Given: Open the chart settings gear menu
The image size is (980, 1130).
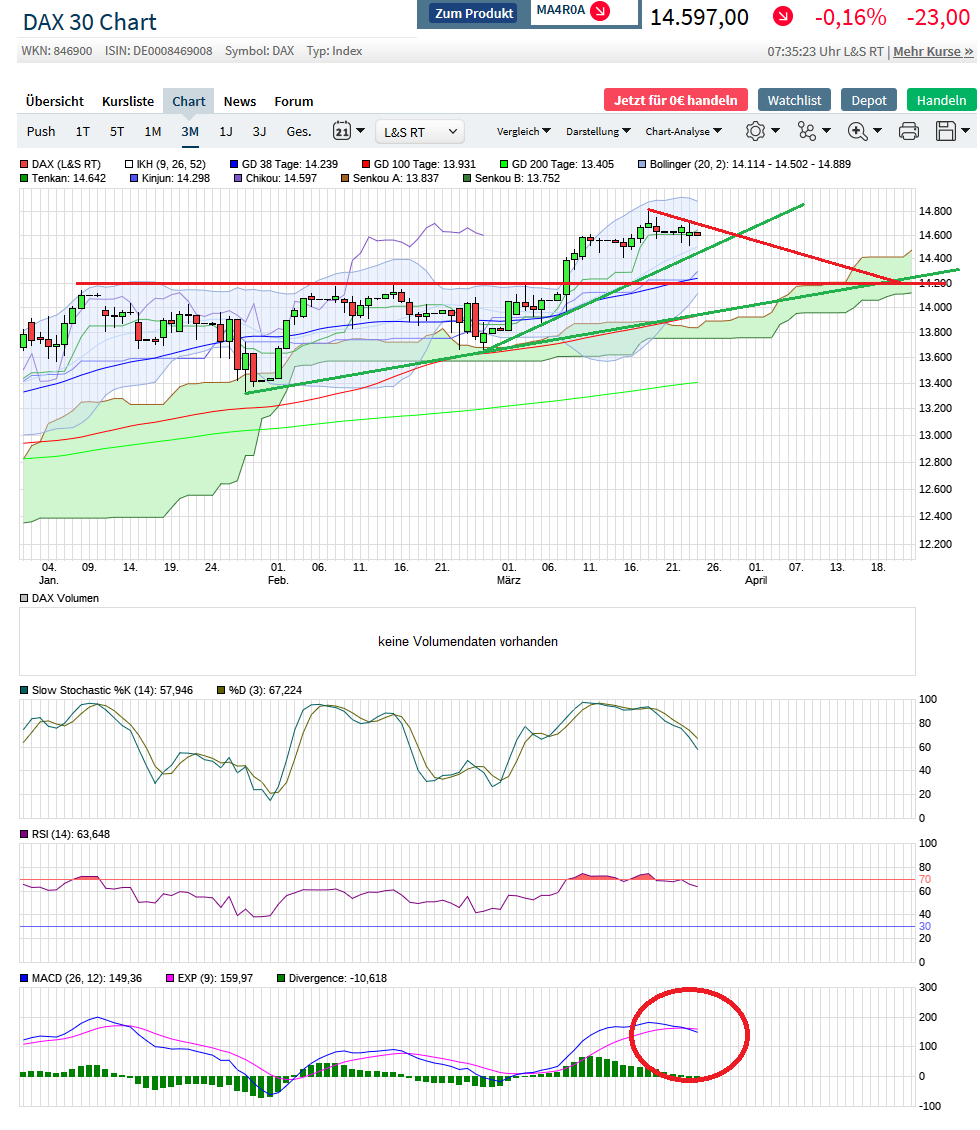Looking at the screenshot, I should (755, 131).
